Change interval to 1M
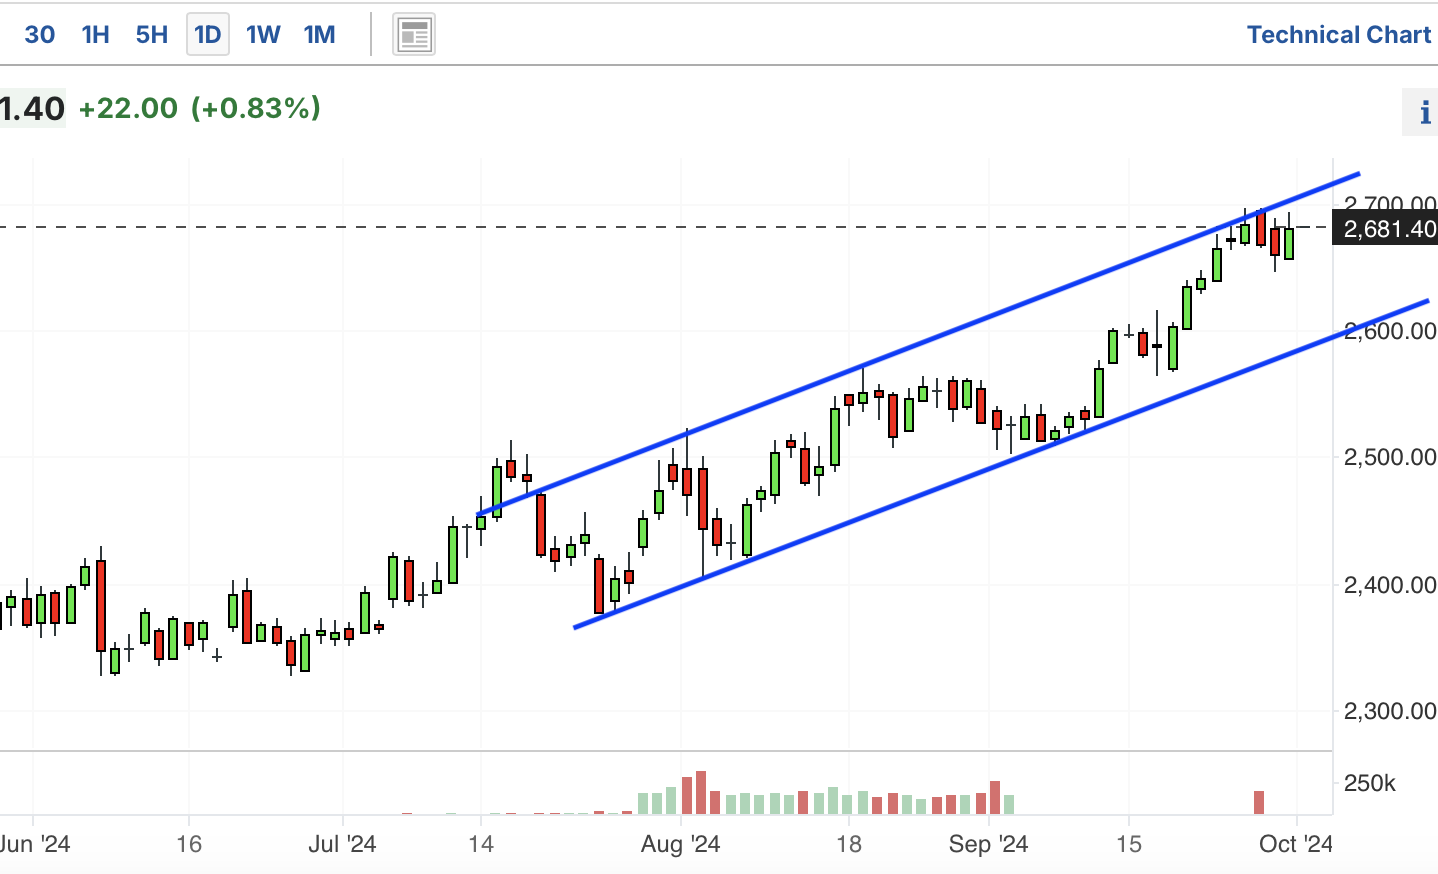 (x=319, y=35)
